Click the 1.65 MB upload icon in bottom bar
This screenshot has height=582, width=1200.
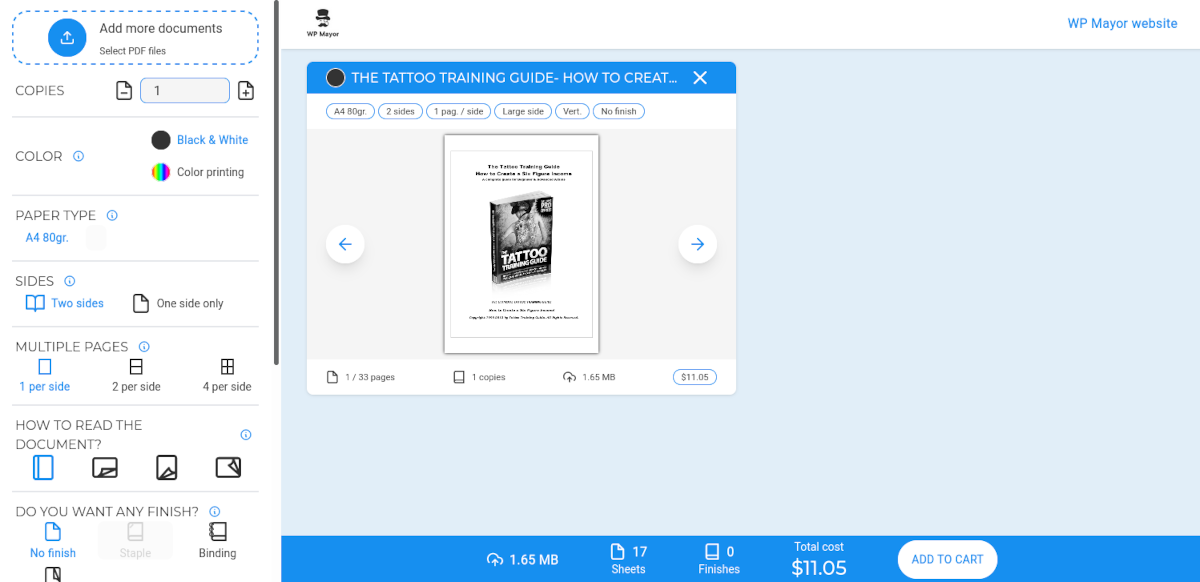coord(495,560)
